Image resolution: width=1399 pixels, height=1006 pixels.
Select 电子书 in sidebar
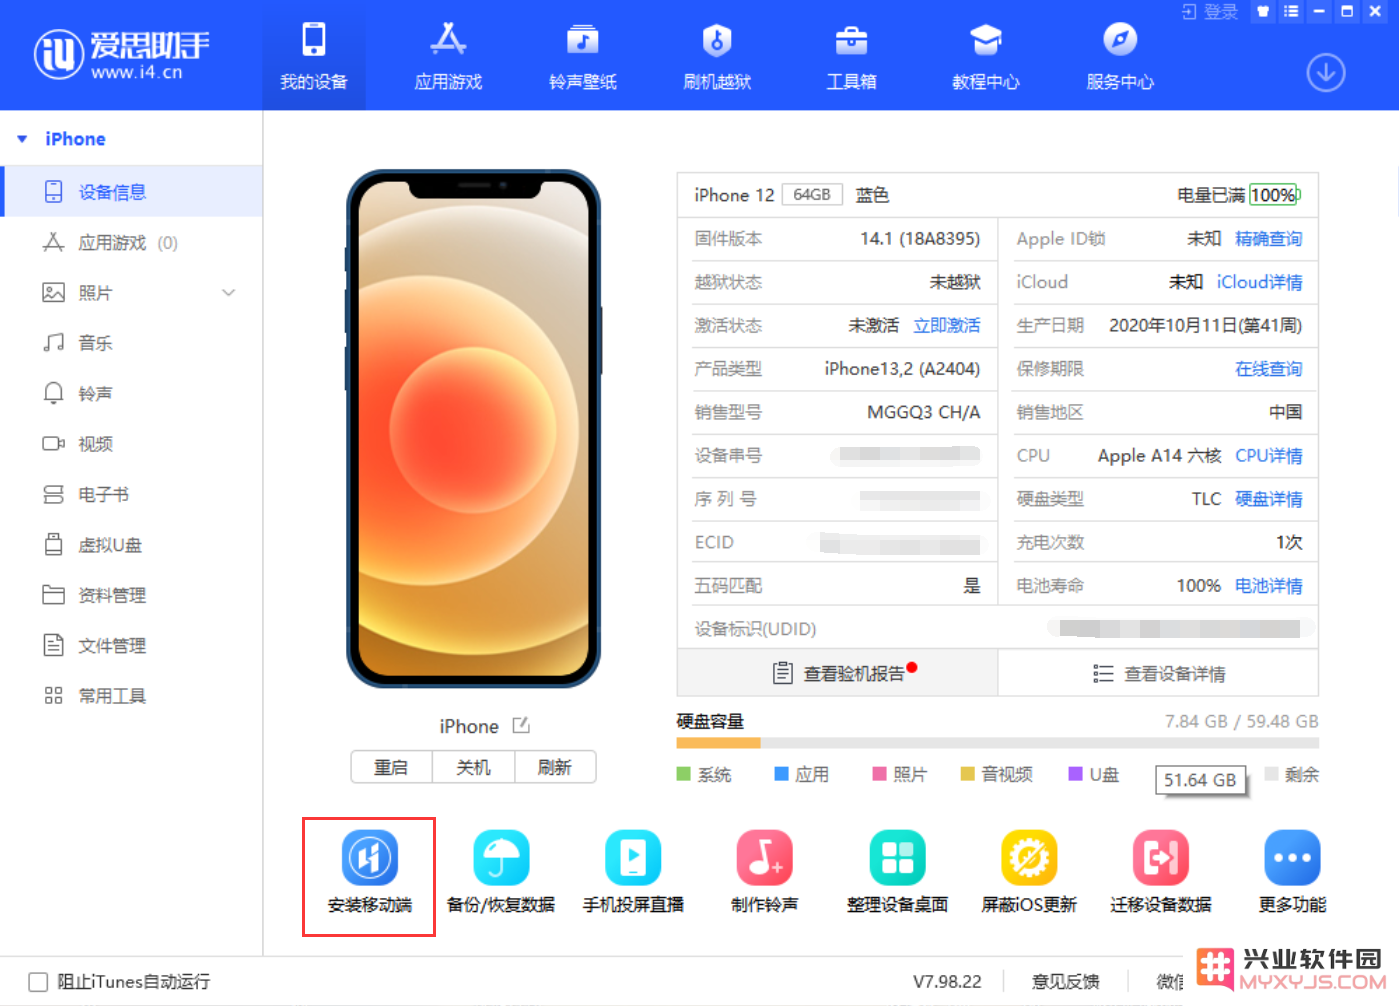tap(131, 495)
